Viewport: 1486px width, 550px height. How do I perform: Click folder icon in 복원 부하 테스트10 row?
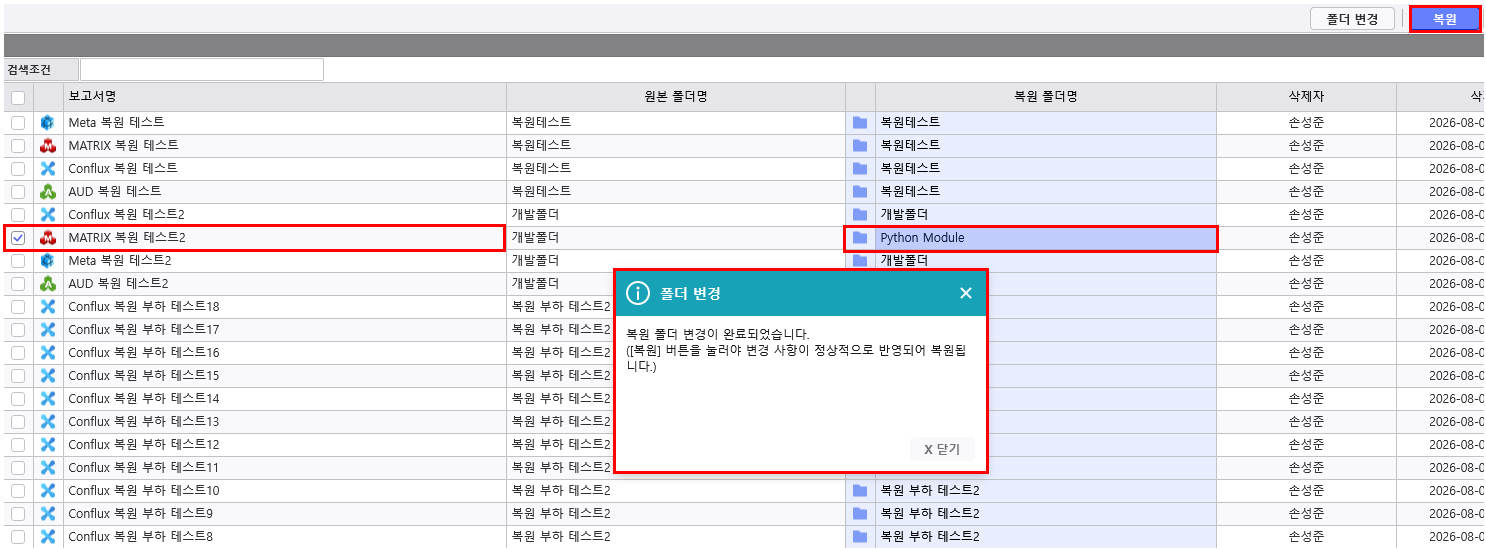860,490
